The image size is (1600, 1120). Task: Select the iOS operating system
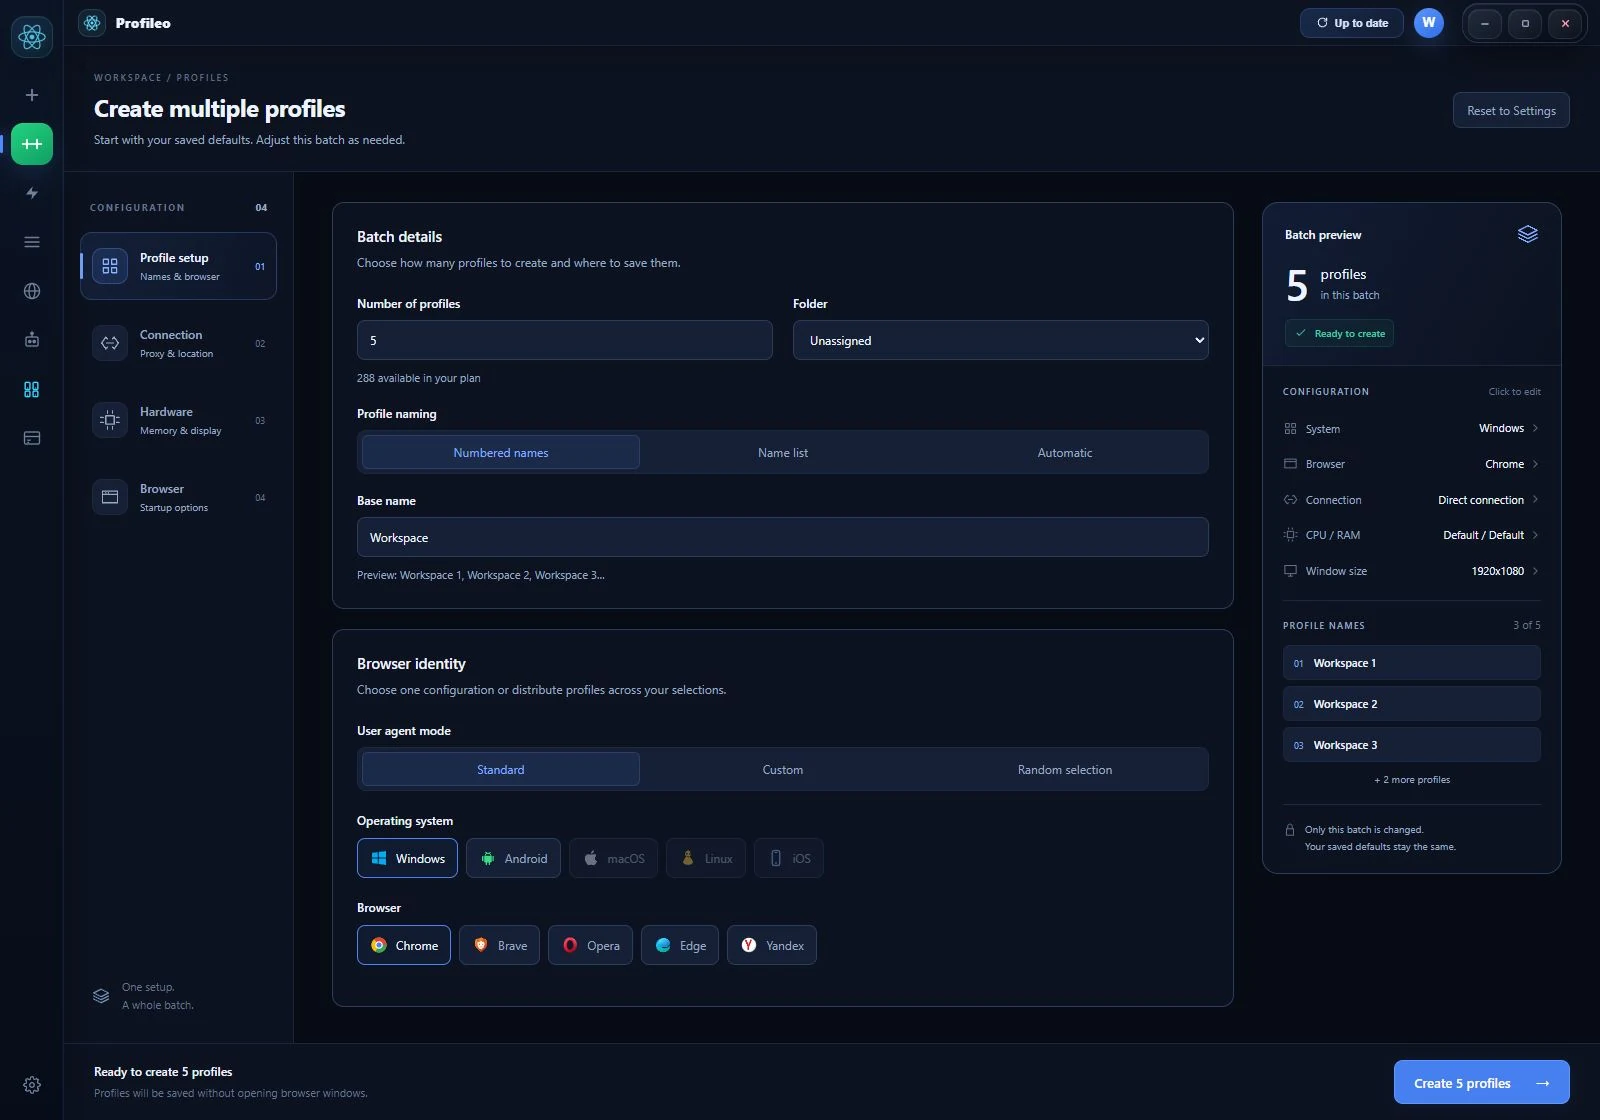(788, 858)
